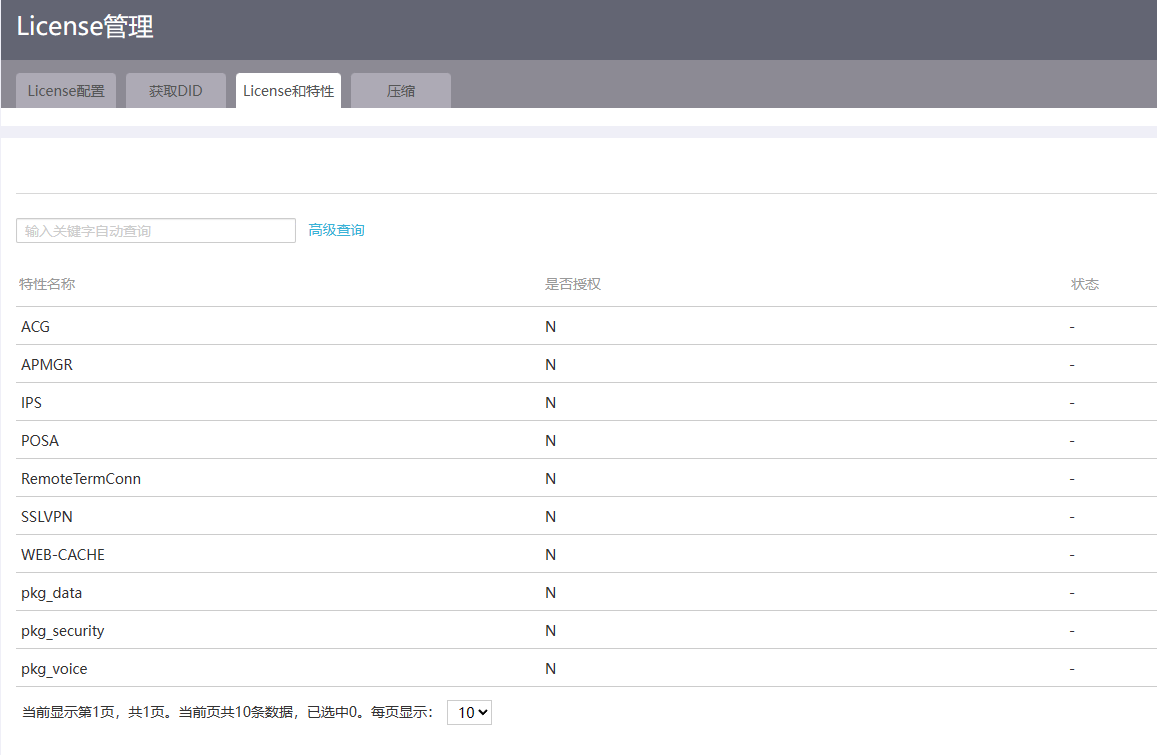Viewport: 1157px width, 755px height.
Task: Select the RemoteTermConn feature row
Action: tap(81, 479)
